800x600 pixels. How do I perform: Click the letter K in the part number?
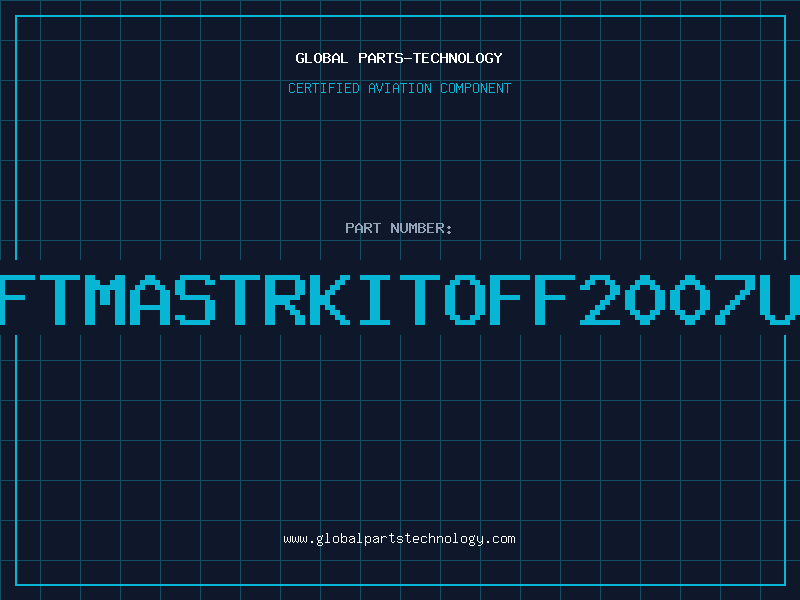[330, 299]
